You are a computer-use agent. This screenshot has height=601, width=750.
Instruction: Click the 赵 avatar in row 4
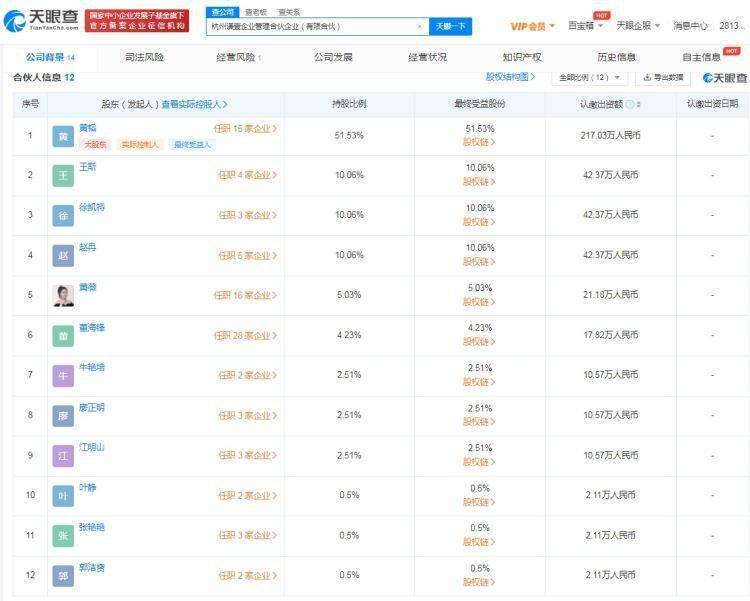tap(63, 256)
